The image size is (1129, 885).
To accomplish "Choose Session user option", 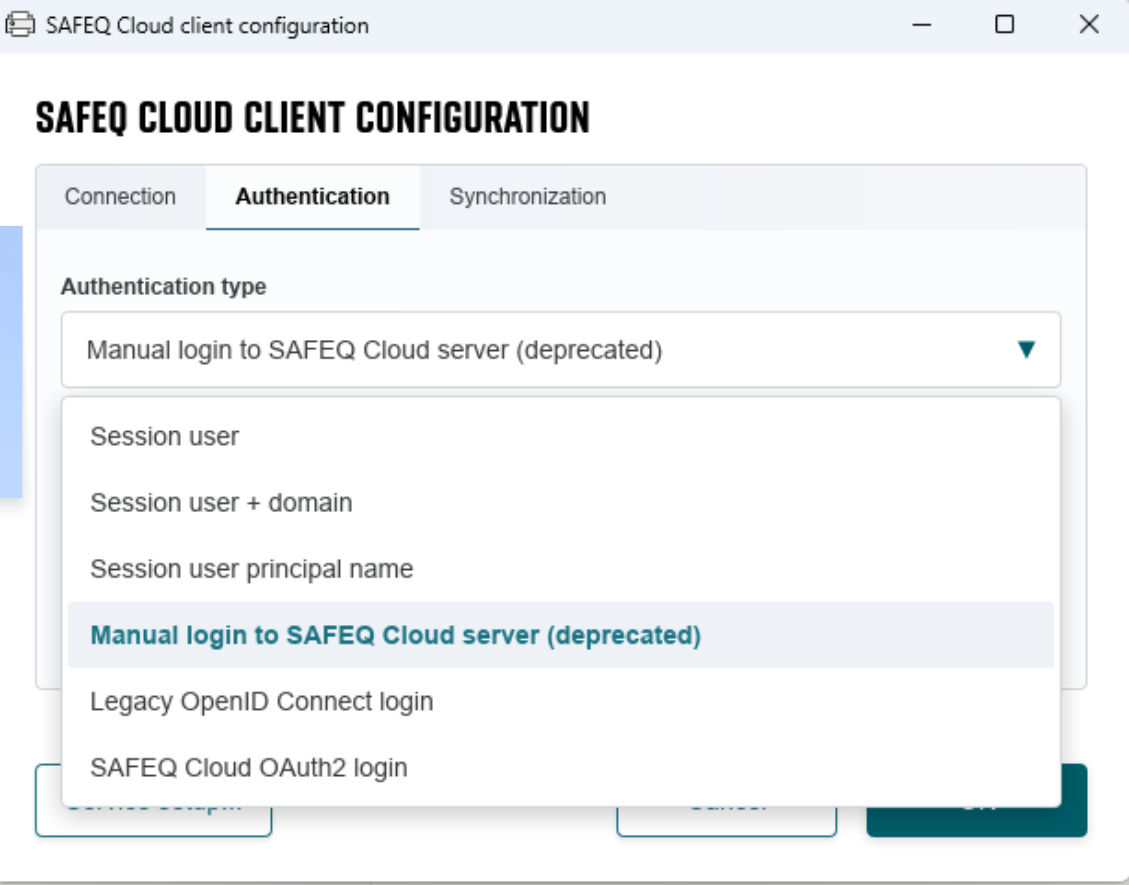I will click(x=561, y=436).
